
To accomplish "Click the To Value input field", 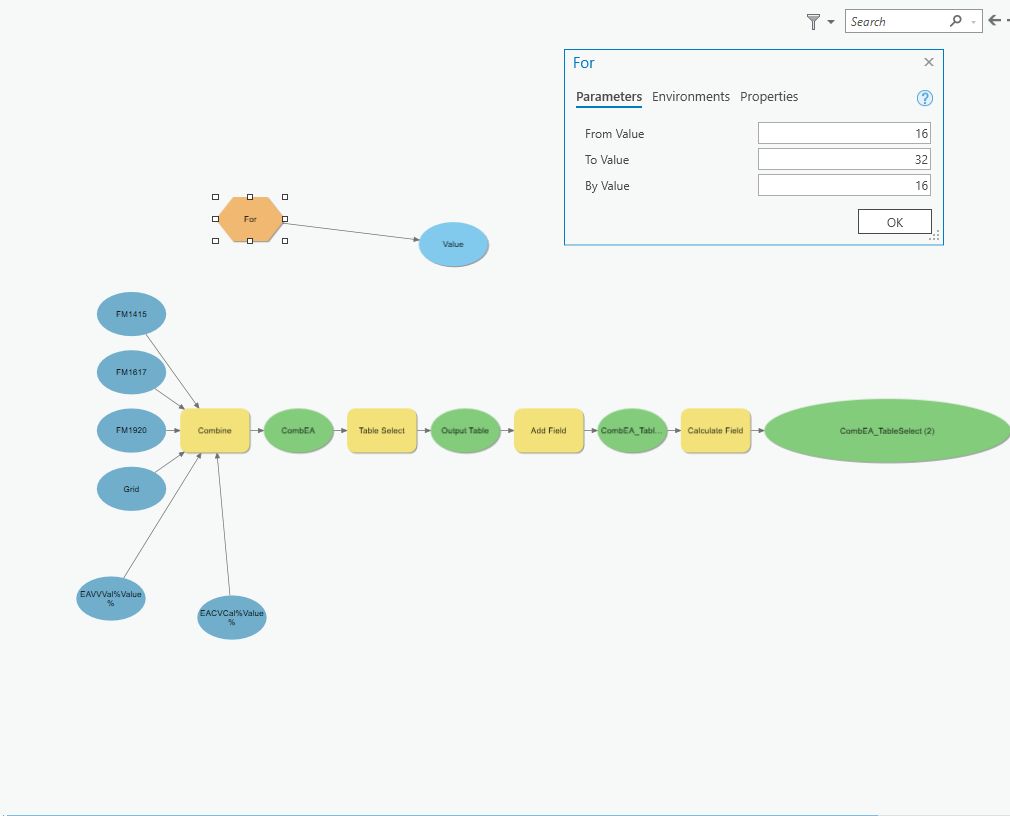I will pos(844,159).
